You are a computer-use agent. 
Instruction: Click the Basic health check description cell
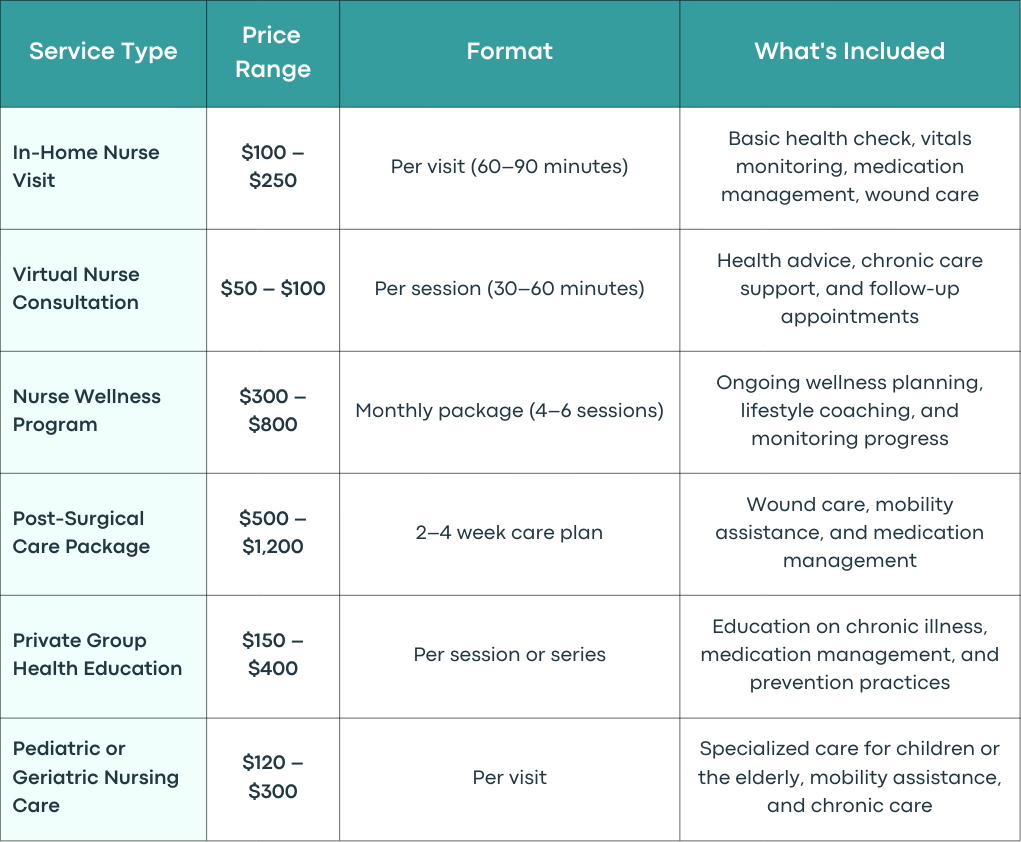point(849,167)
